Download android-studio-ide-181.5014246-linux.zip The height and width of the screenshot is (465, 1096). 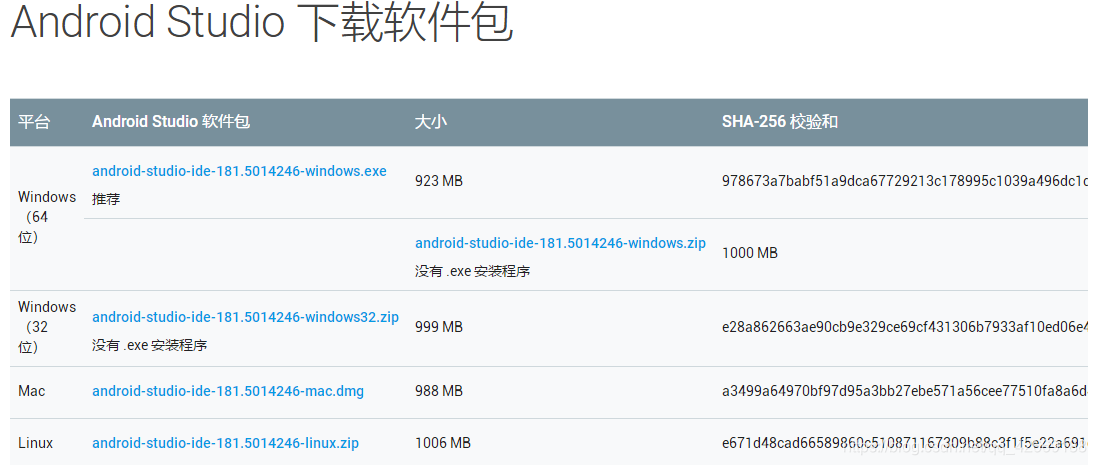pos(226,443)
